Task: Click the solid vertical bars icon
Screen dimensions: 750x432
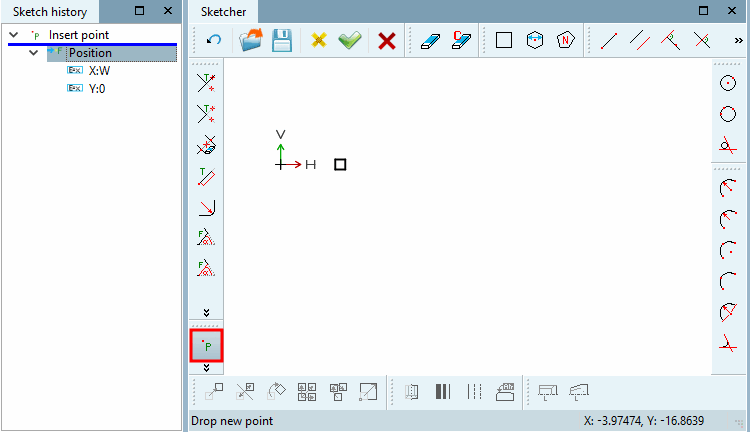Action: pyautogui.click(x=443, y=392)
